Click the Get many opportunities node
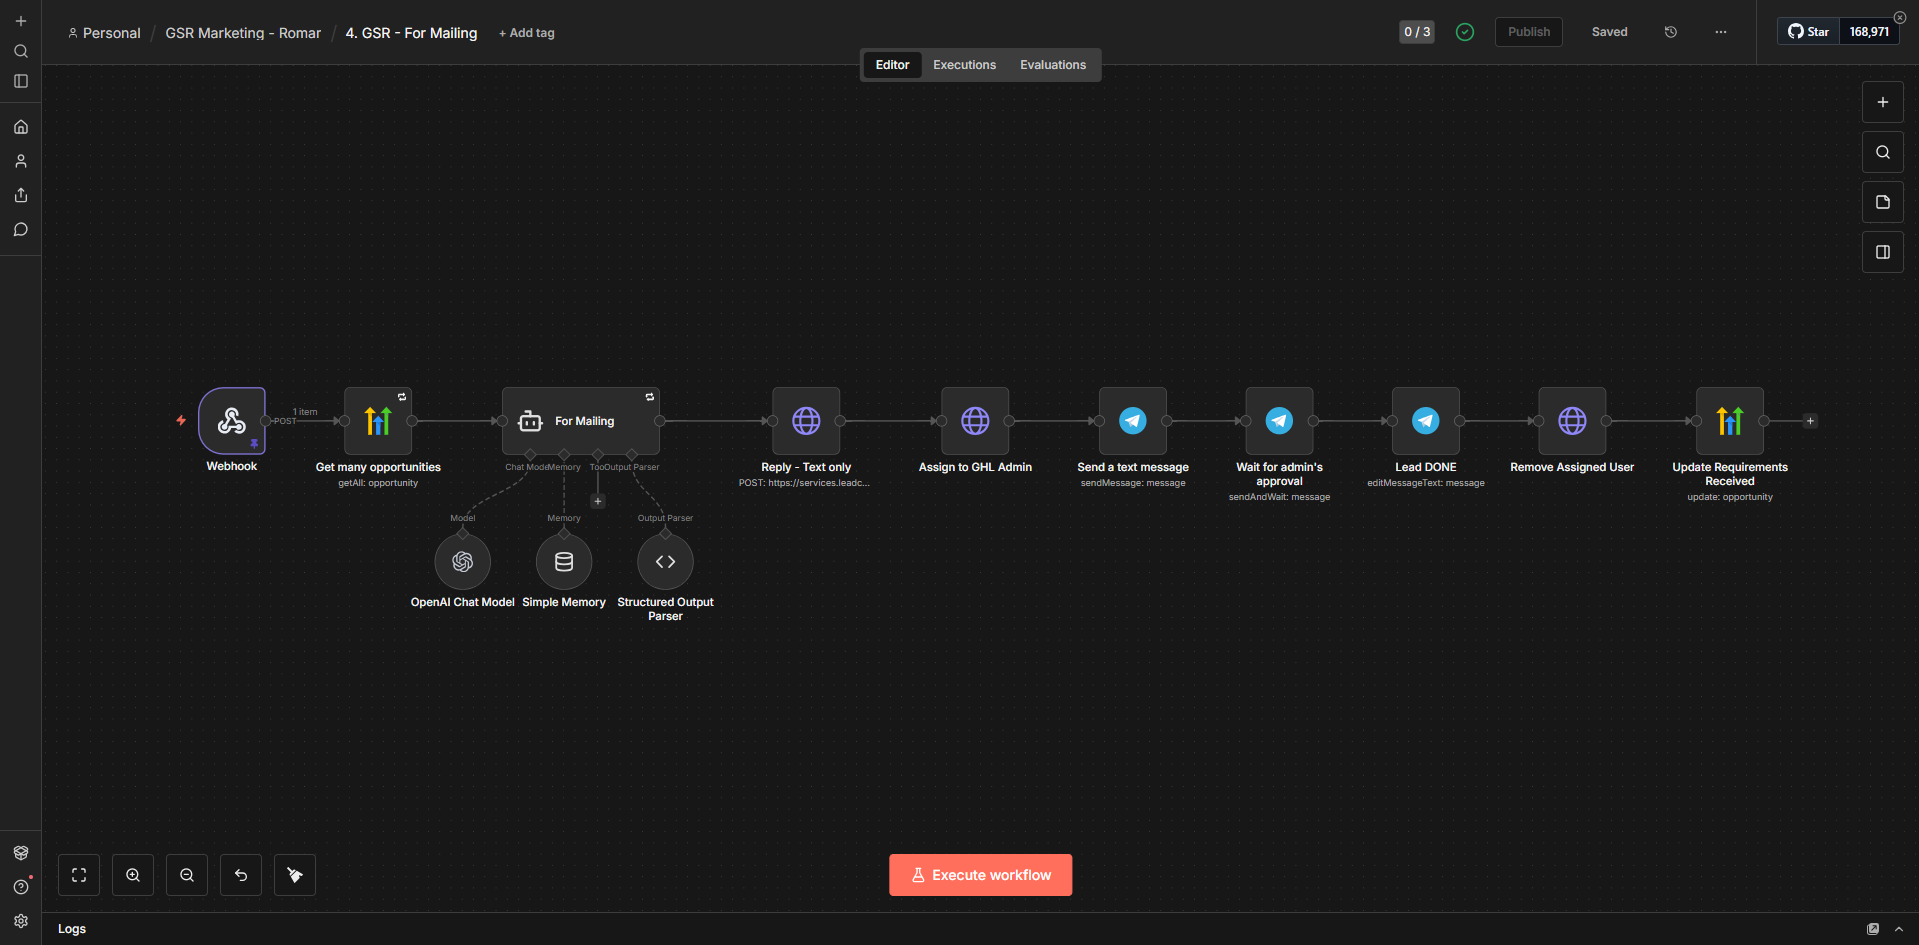This screenshot has height=945, width=1919. click(378, 421)
